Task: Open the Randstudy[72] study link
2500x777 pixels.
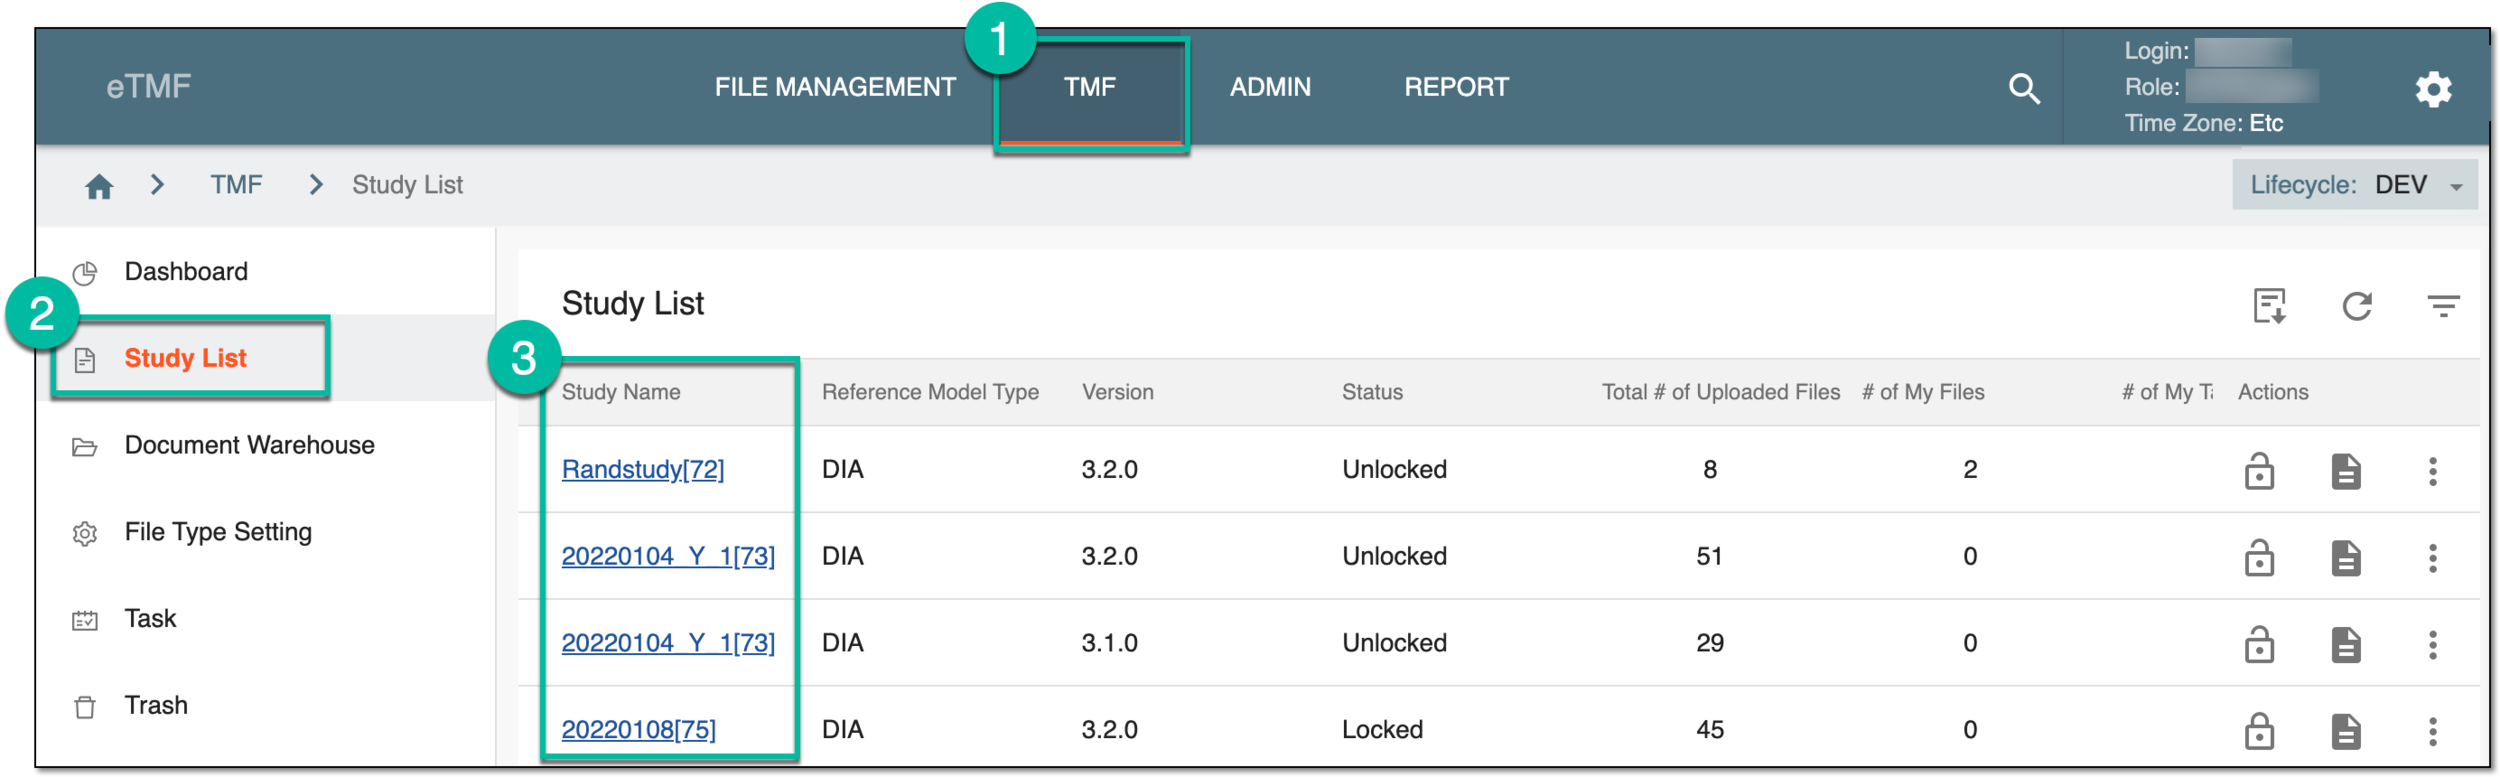Action: 643,469
